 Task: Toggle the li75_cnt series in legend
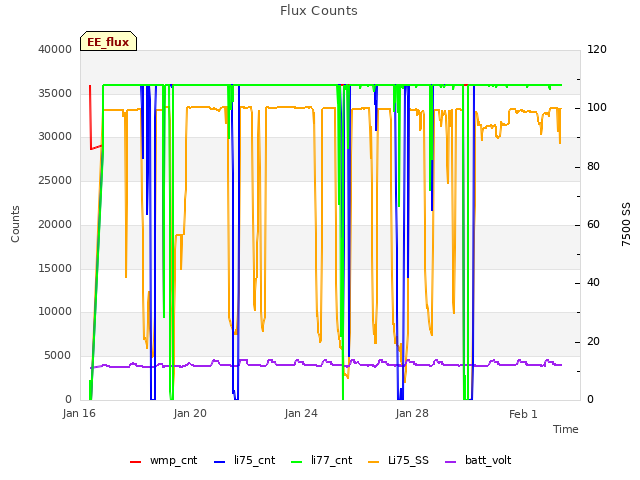click(244, 460)
